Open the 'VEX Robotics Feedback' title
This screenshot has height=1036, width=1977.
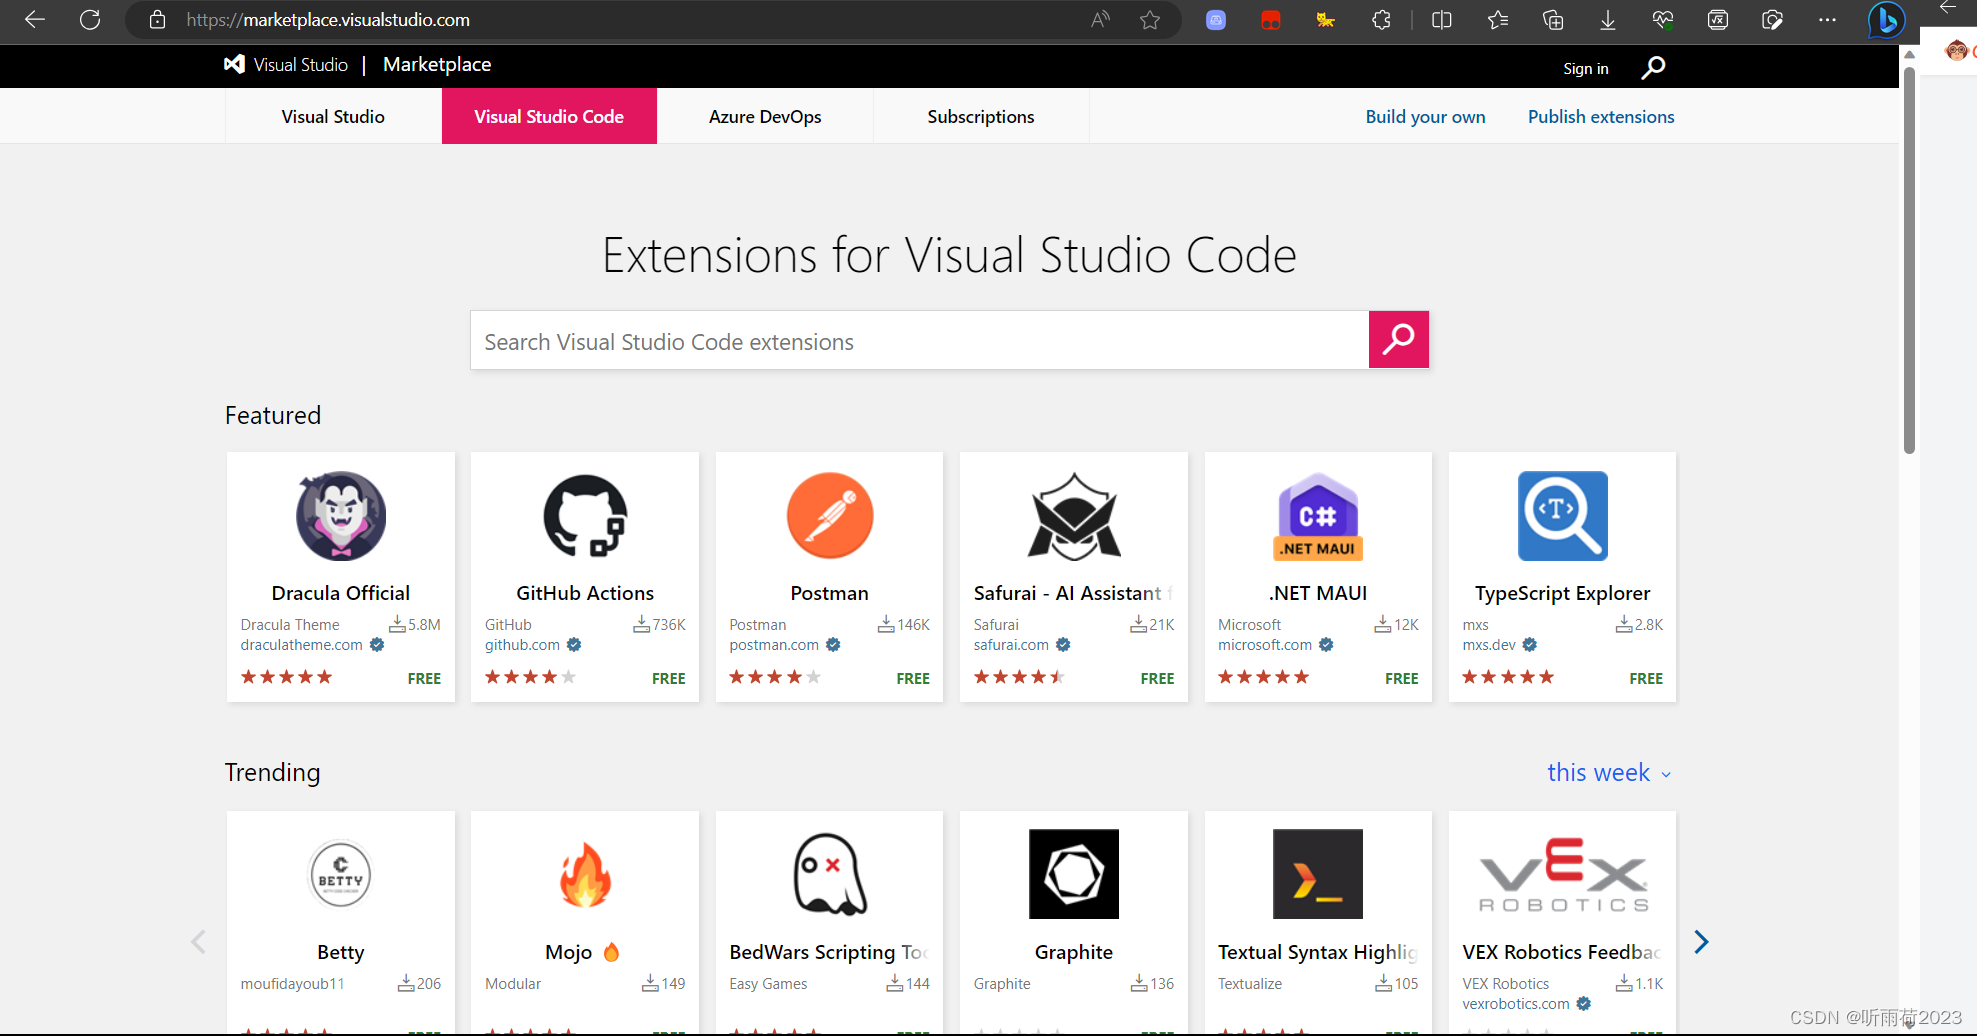(x=1560, y=952)
